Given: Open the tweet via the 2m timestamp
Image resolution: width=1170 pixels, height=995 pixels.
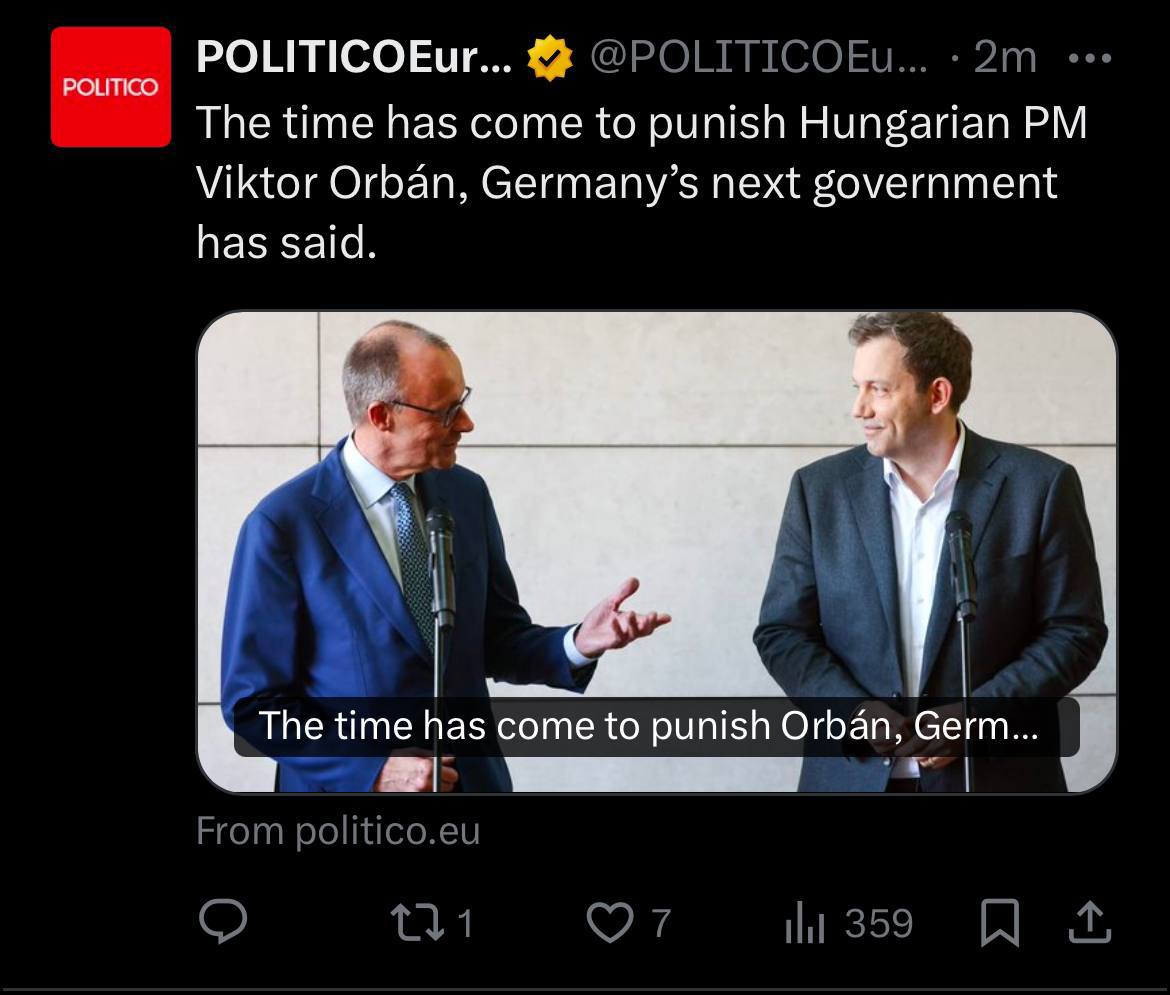Looking at the screenshot, I should (1004, 59).
